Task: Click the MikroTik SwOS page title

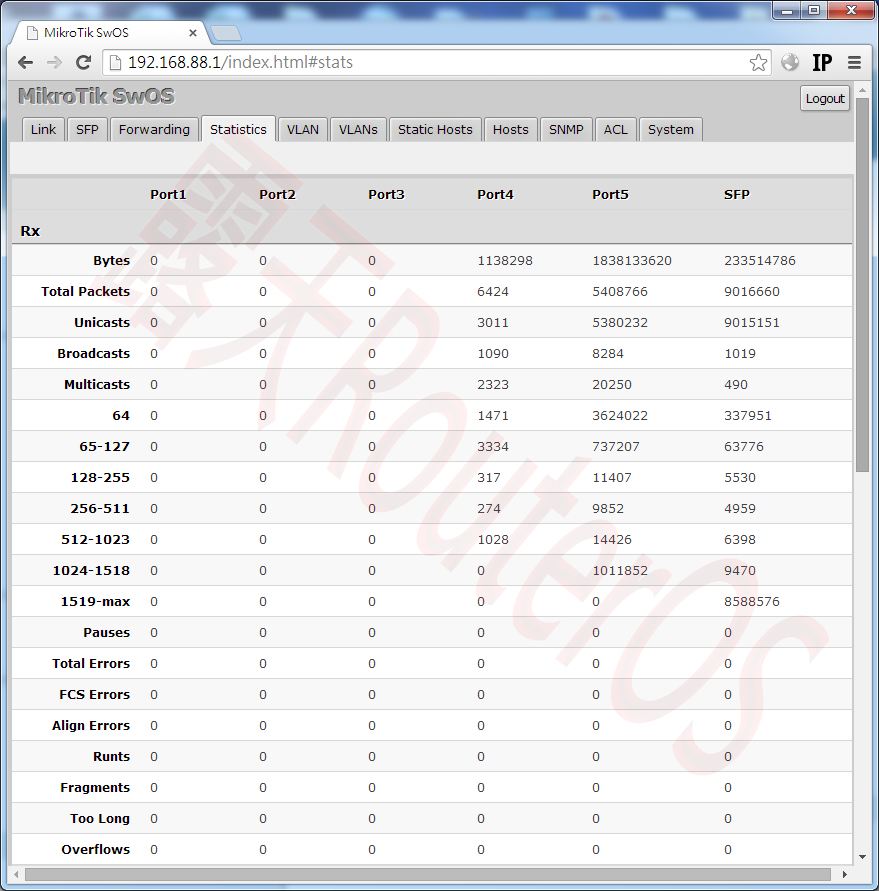Action: coord(96,96)
